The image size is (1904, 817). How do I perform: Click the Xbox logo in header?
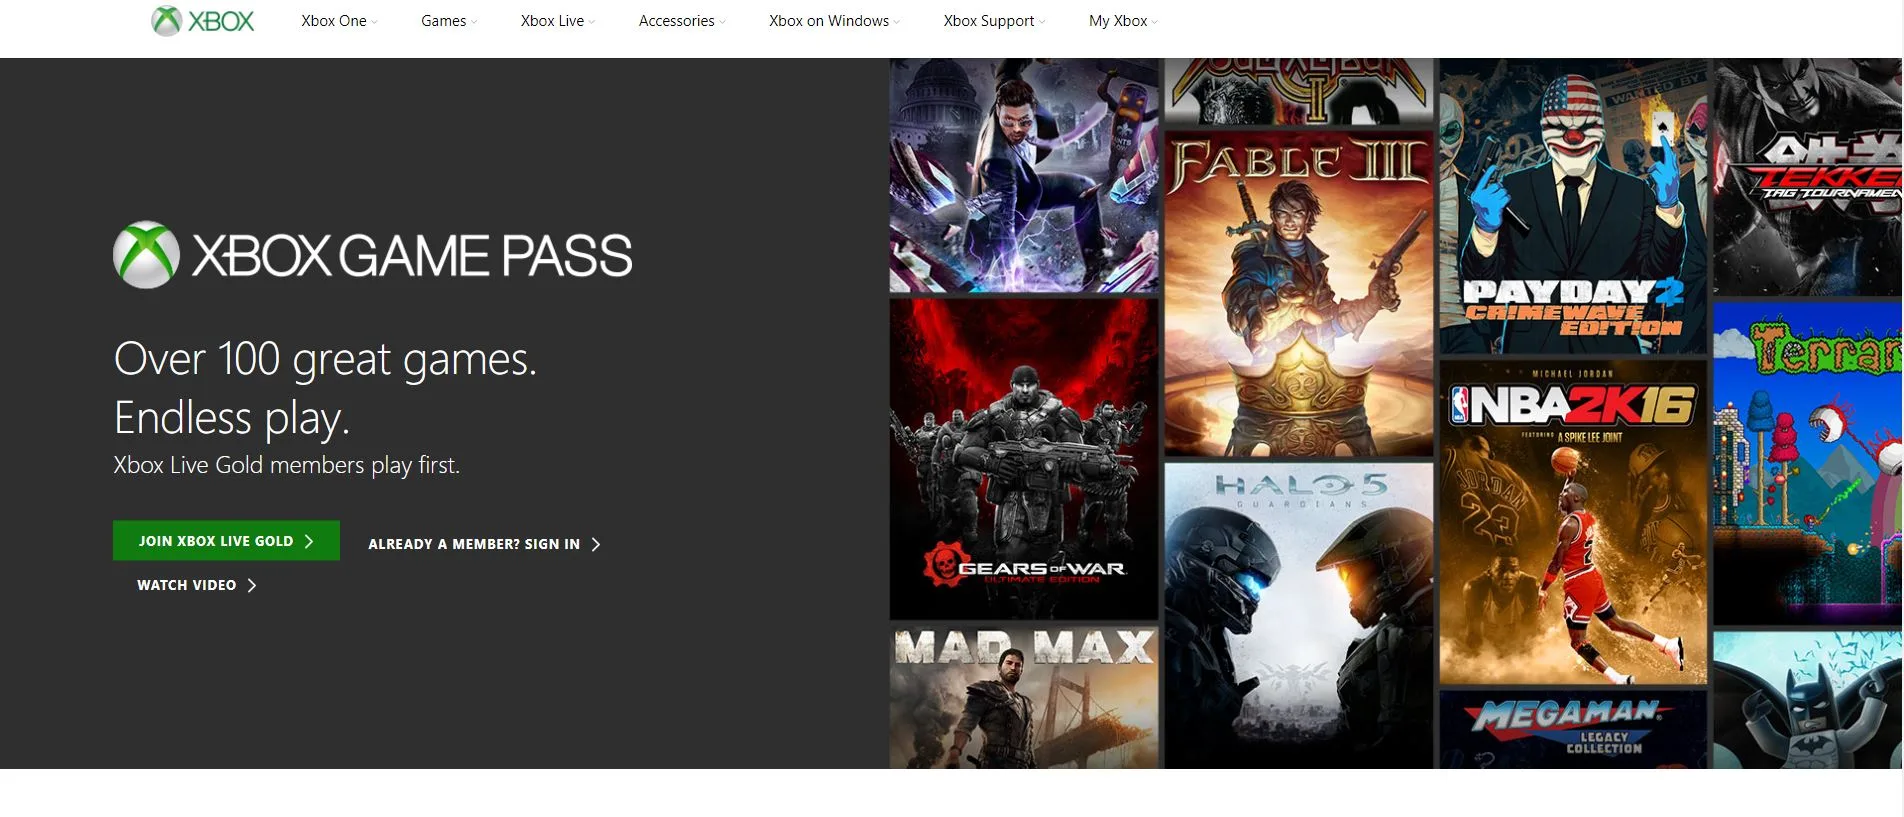pos(203,21)
